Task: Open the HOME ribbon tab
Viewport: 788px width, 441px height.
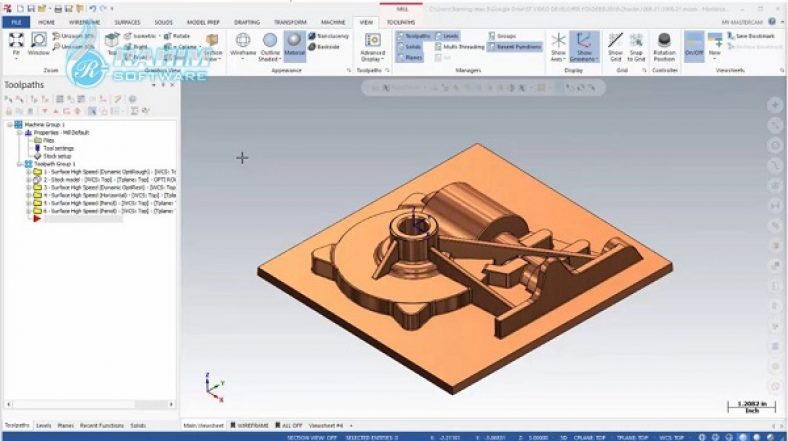Action: pos(46,22)
